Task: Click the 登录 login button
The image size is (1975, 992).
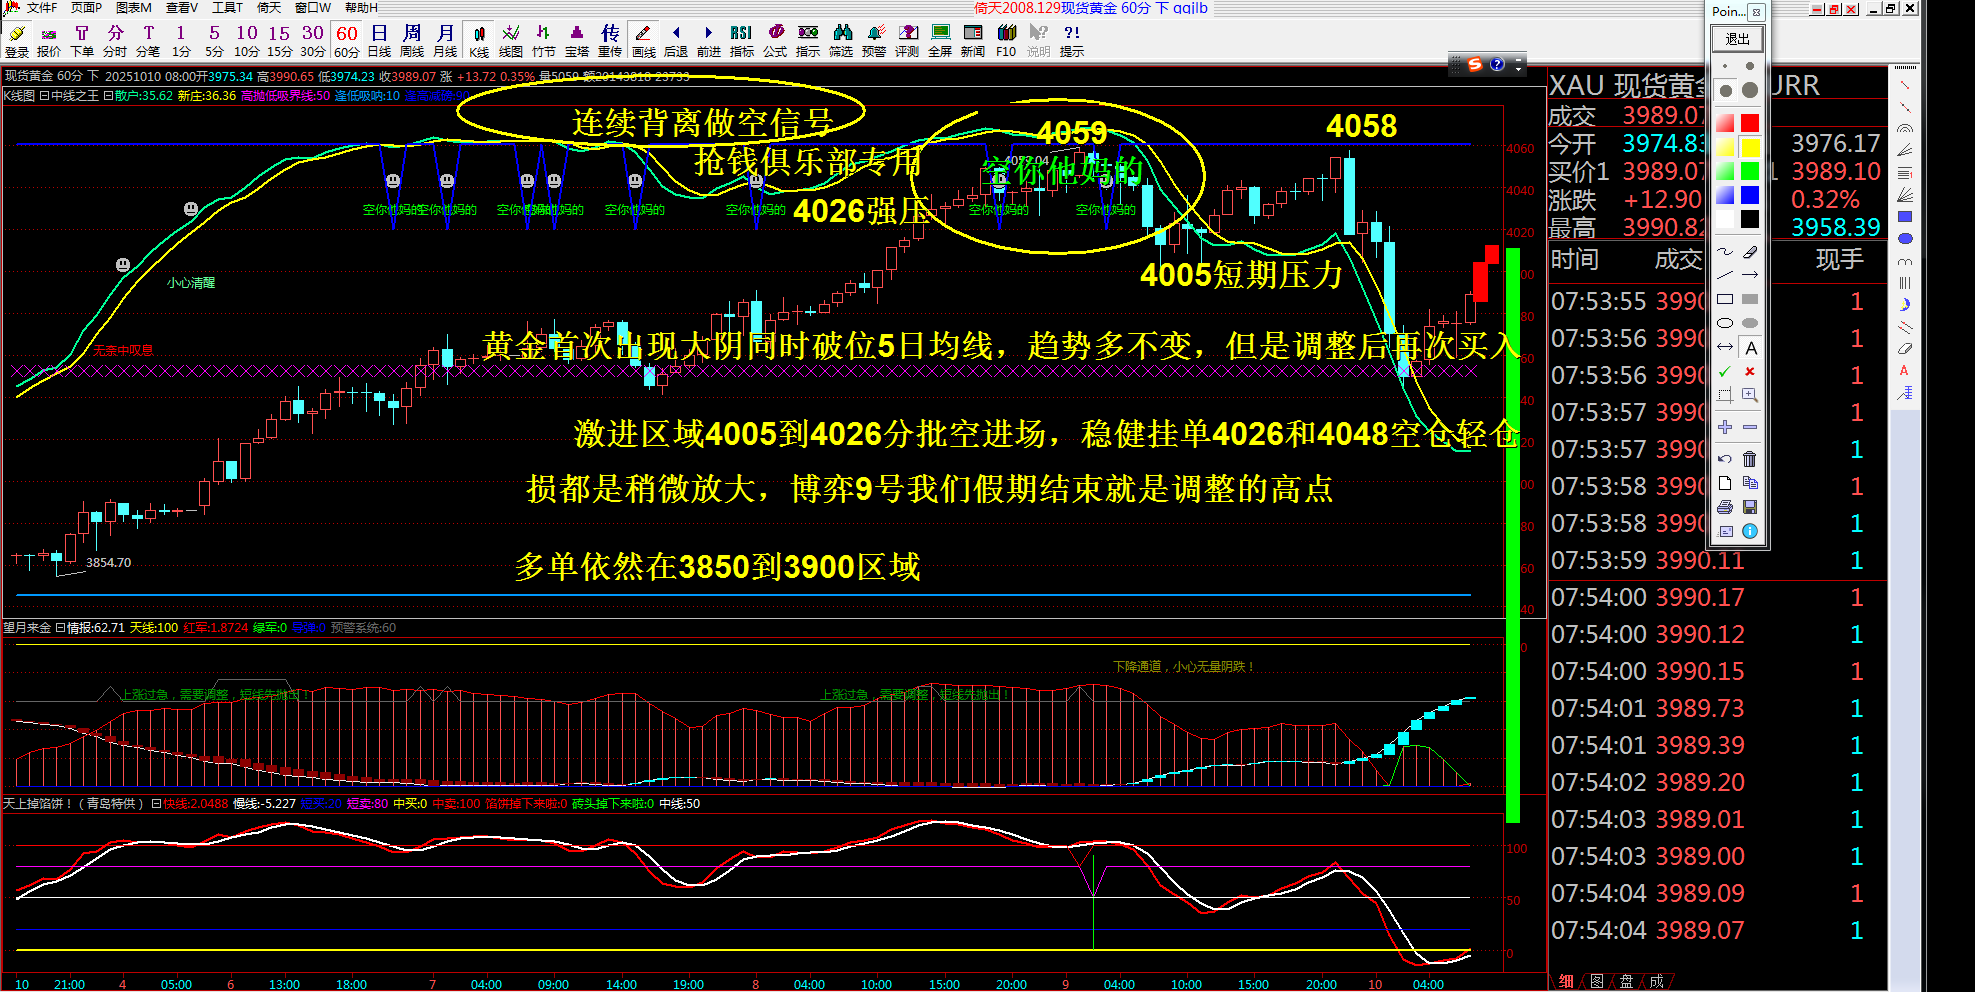Action: 17,40
